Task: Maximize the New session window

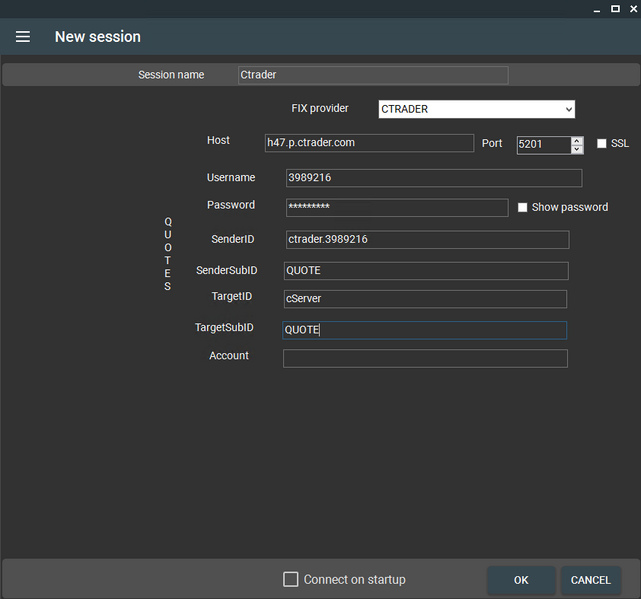Action: click(x=614, y=8)
